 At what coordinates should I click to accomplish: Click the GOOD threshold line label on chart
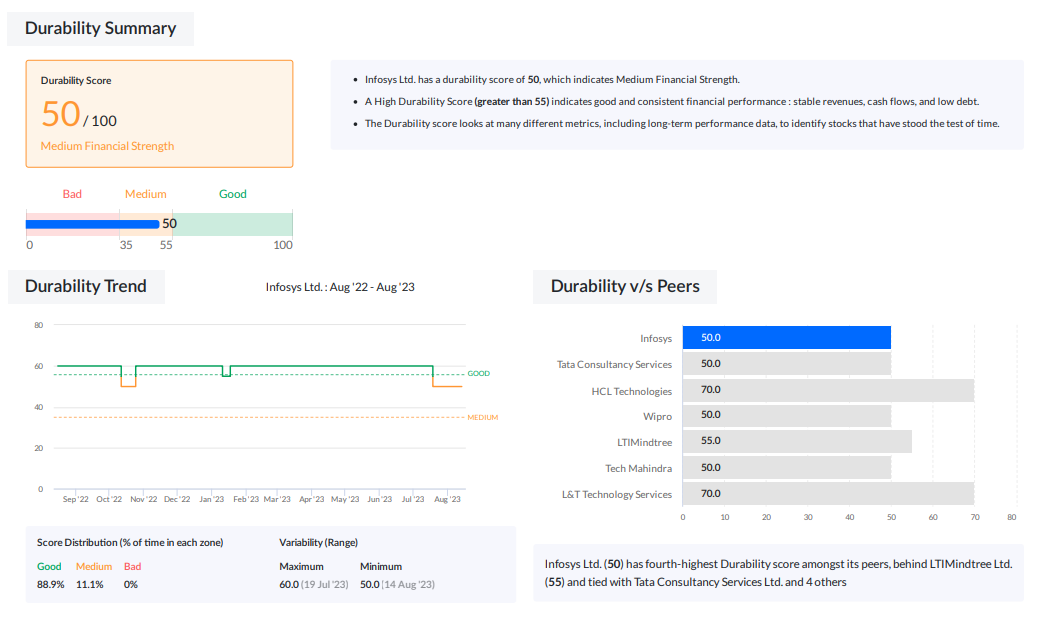479,374
